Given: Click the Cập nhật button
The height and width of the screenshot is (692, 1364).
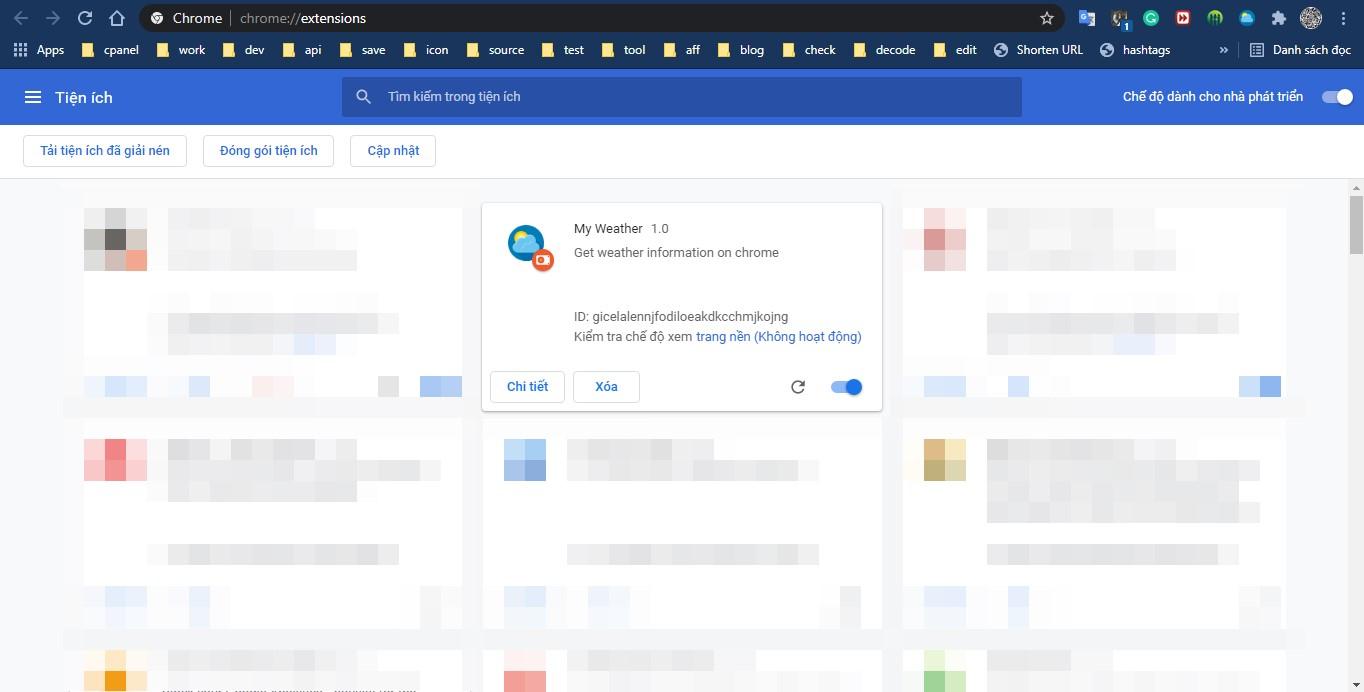Looking at the screenshot, I should [x=393, y=151].
